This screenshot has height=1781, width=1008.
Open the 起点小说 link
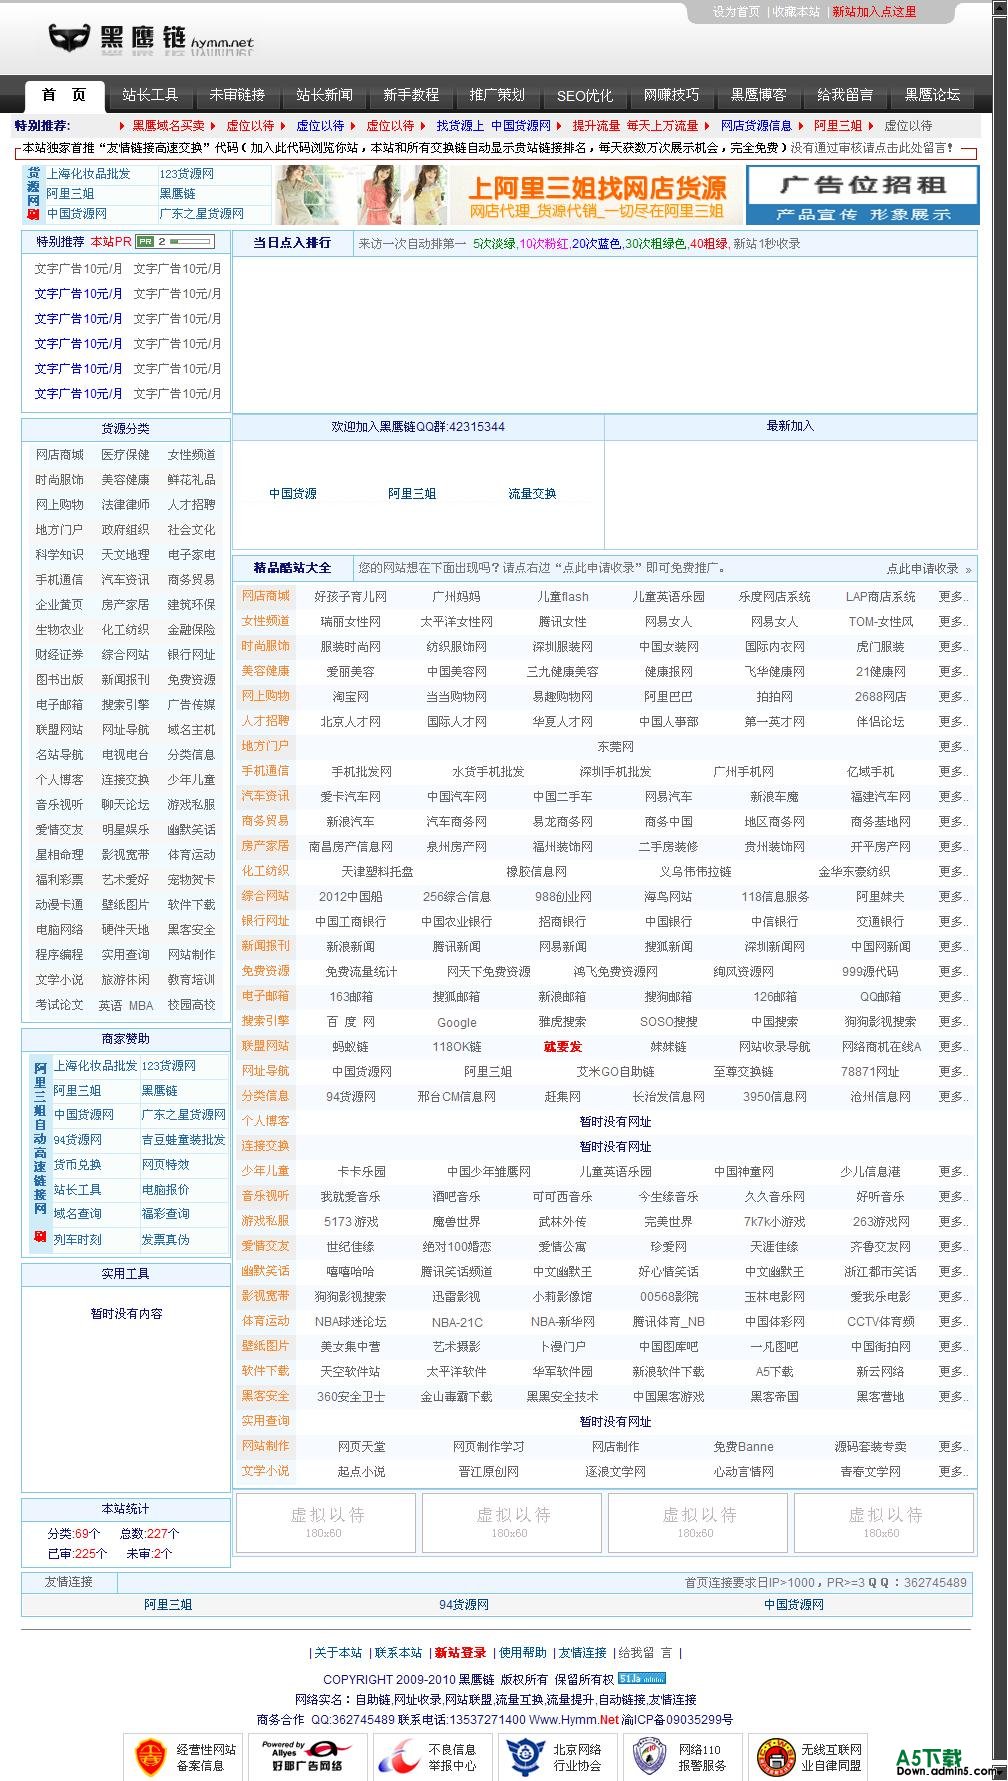[361, 1472]
